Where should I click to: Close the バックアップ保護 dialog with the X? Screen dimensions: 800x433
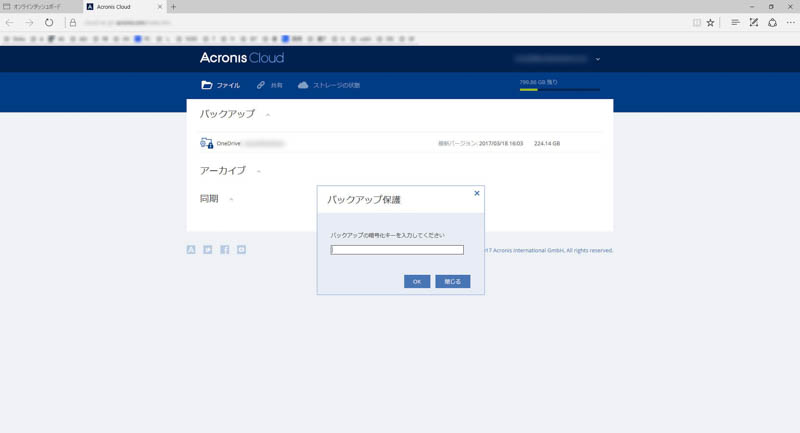[477, 193]
